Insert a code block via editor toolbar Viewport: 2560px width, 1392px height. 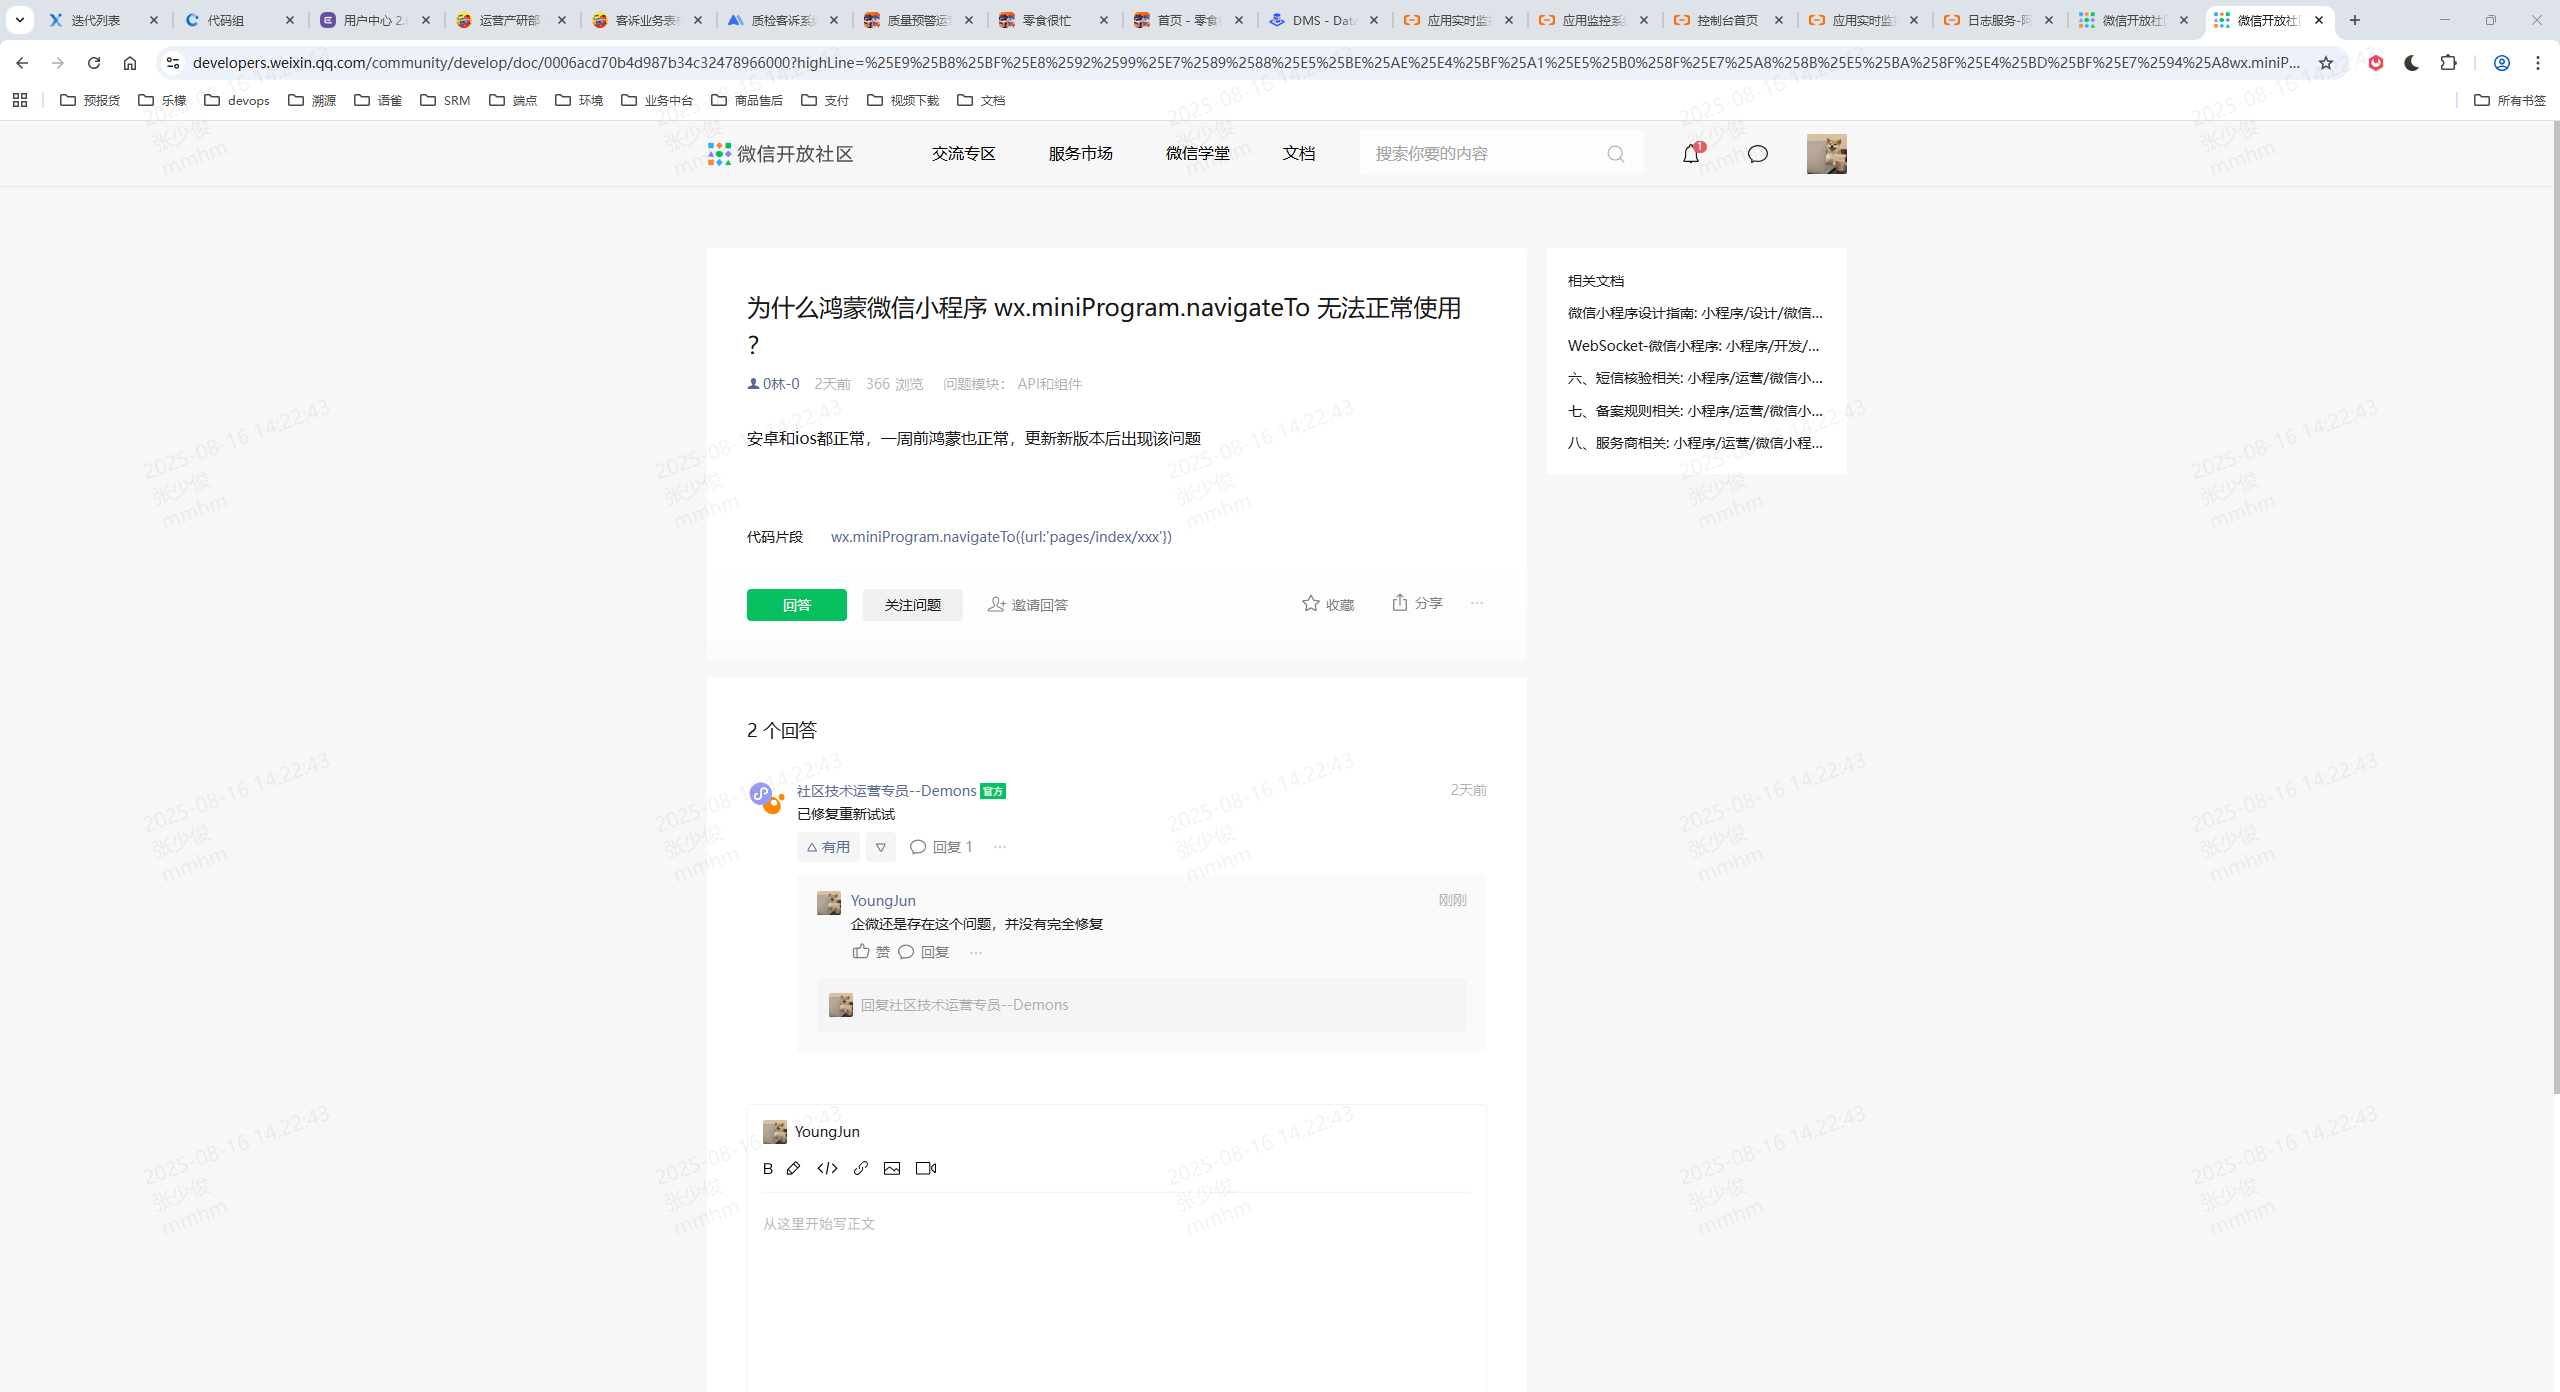tap(827, 1168)
